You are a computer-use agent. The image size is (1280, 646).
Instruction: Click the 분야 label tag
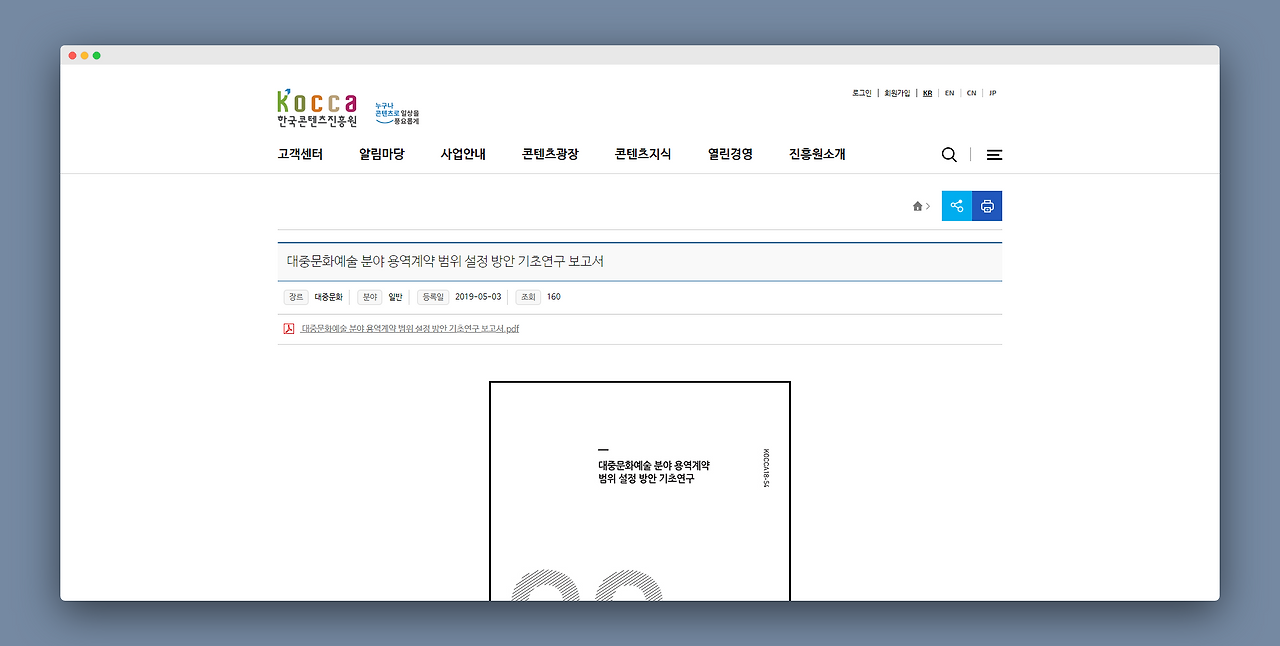point(370,297)
